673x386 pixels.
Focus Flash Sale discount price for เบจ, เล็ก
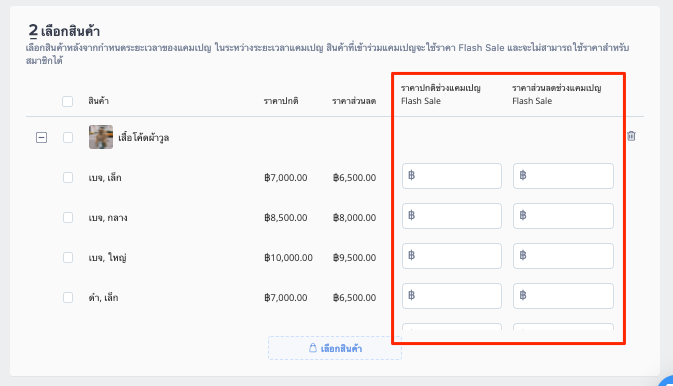[x=563, y=176]
